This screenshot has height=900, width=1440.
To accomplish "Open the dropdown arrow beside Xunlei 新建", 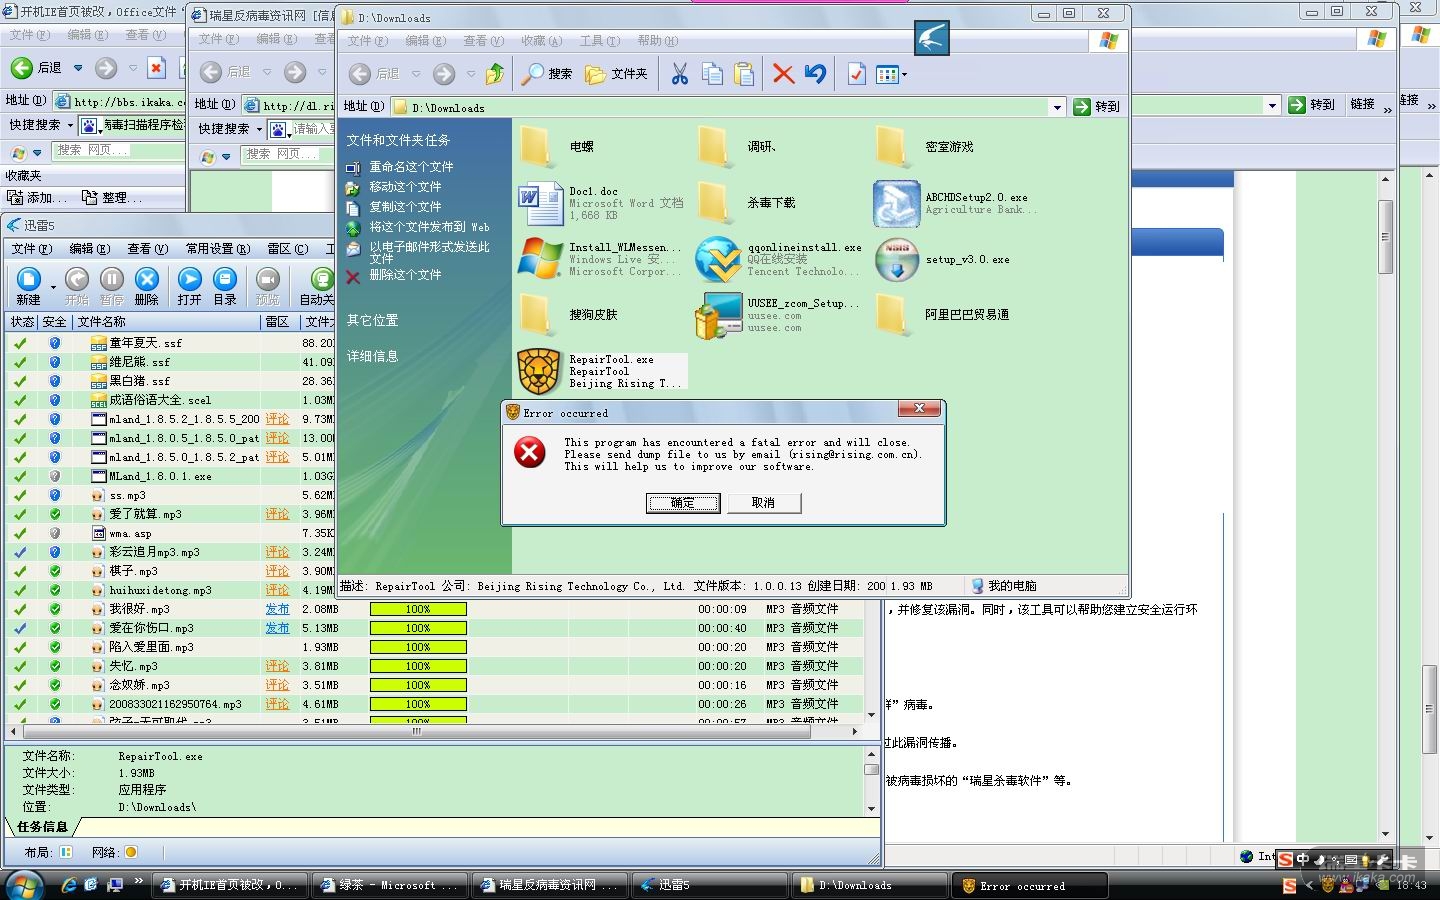I will [x=52, y=287].
